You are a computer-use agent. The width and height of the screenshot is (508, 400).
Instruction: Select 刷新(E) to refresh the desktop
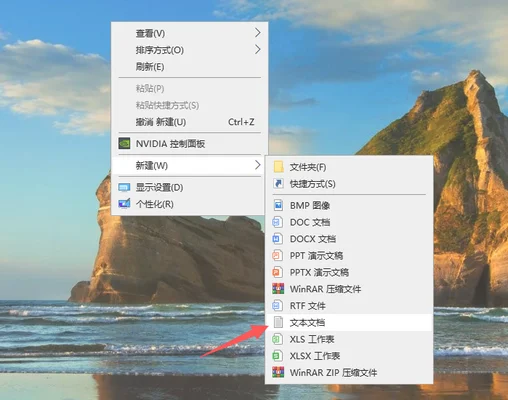pyautogui.click(x=189, y=67)
